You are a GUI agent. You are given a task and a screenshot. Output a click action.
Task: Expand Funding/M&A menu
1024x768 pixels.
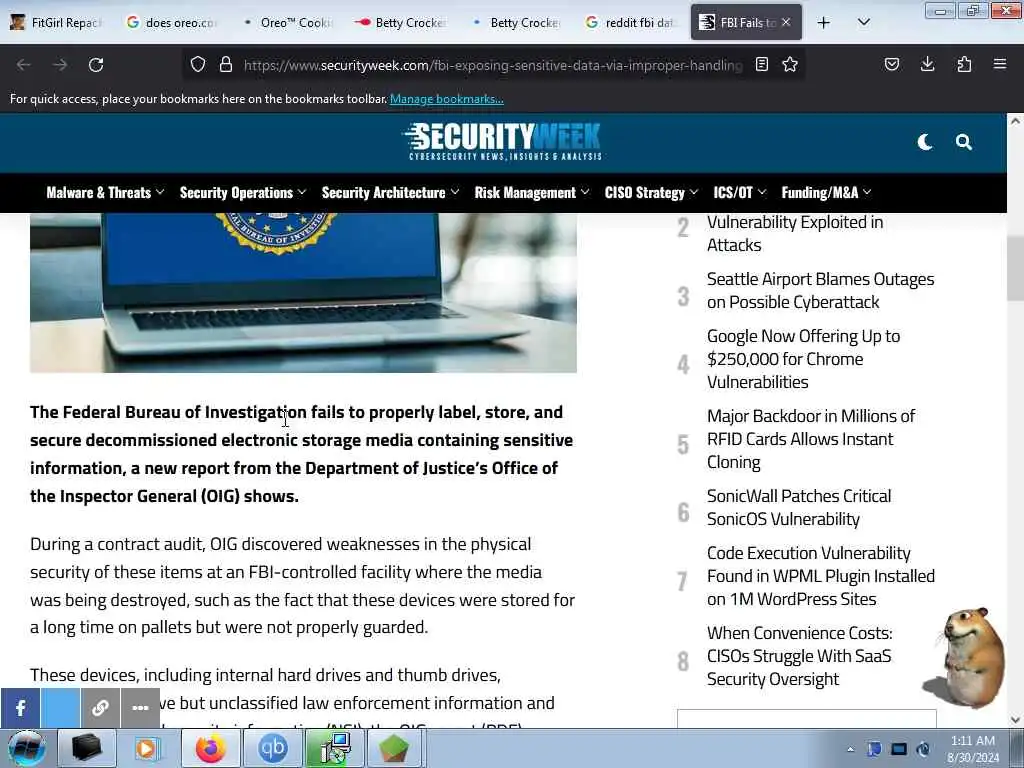point(826,193)
